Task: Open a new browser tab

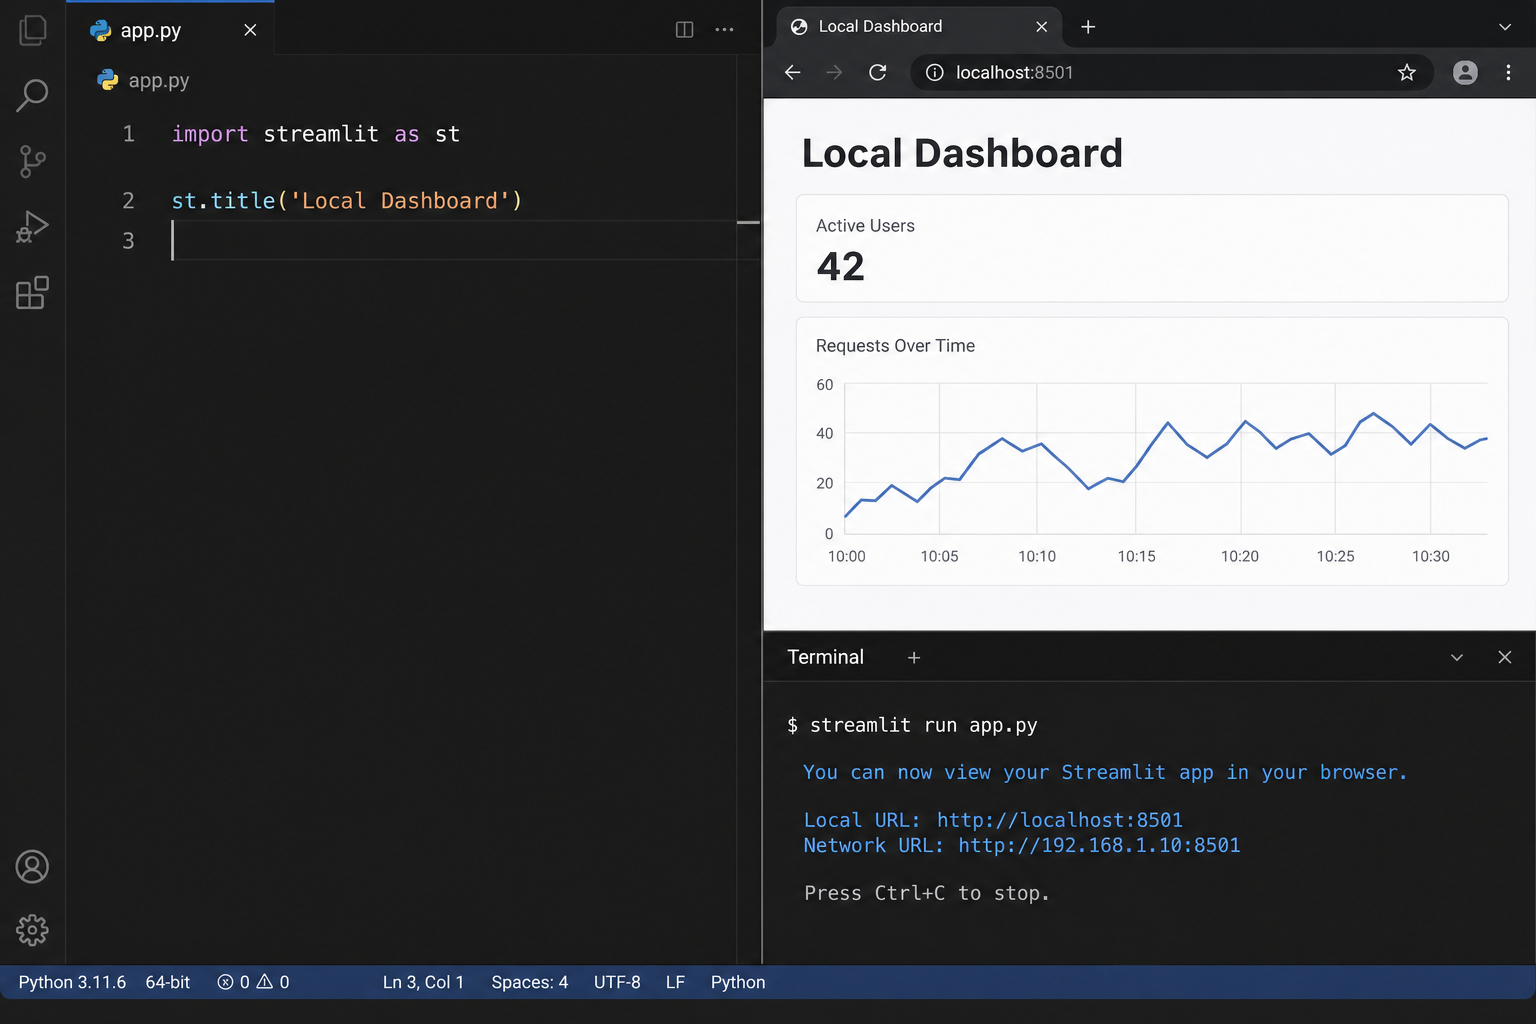Action: pyautogui.click(x=1088, y=27)
